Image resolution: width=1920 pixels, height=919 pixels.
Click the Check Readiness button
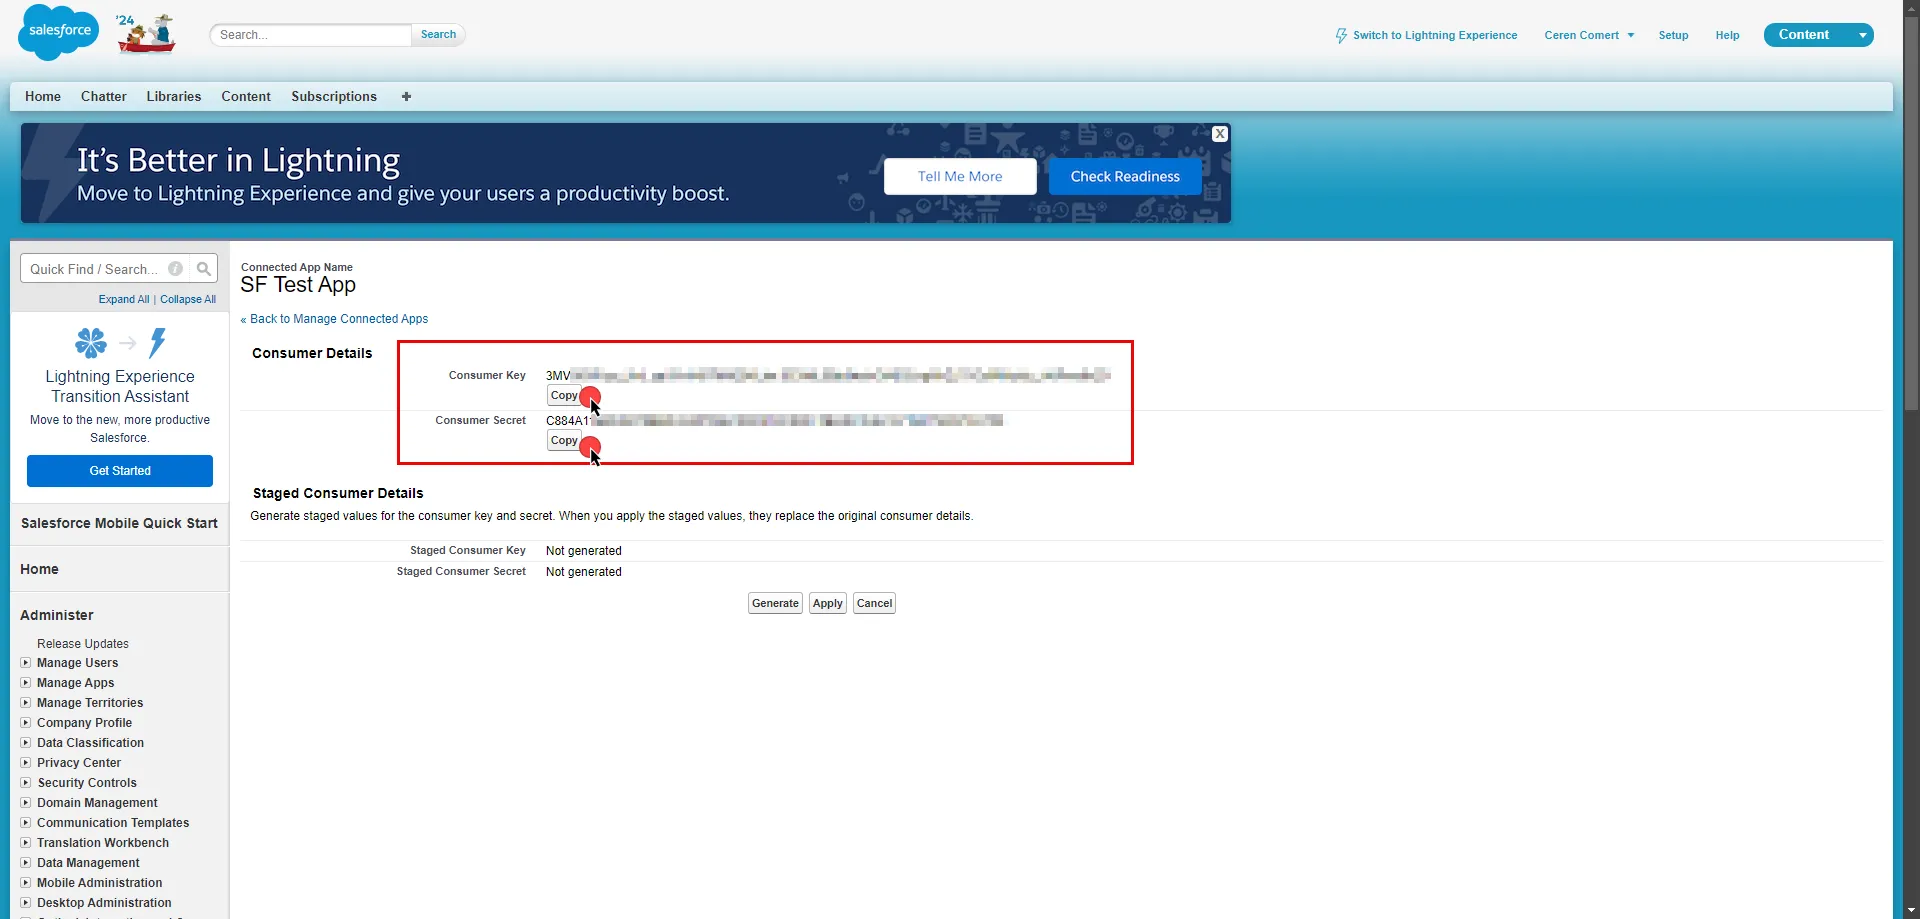(x=1125, y=176)
